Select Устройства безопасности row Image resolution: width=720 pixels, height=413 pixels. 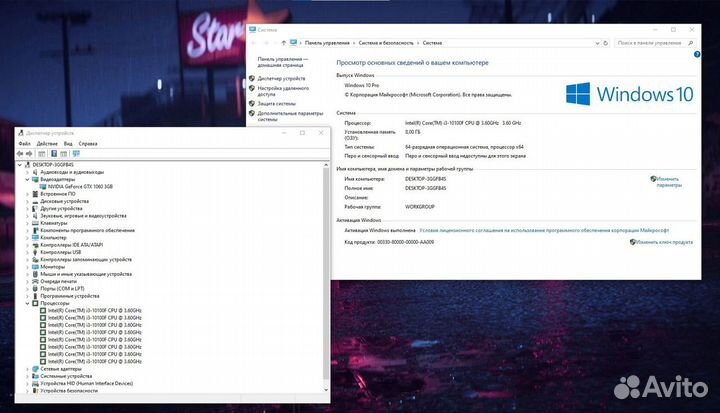pyautogui.click(x=69, y=391)
